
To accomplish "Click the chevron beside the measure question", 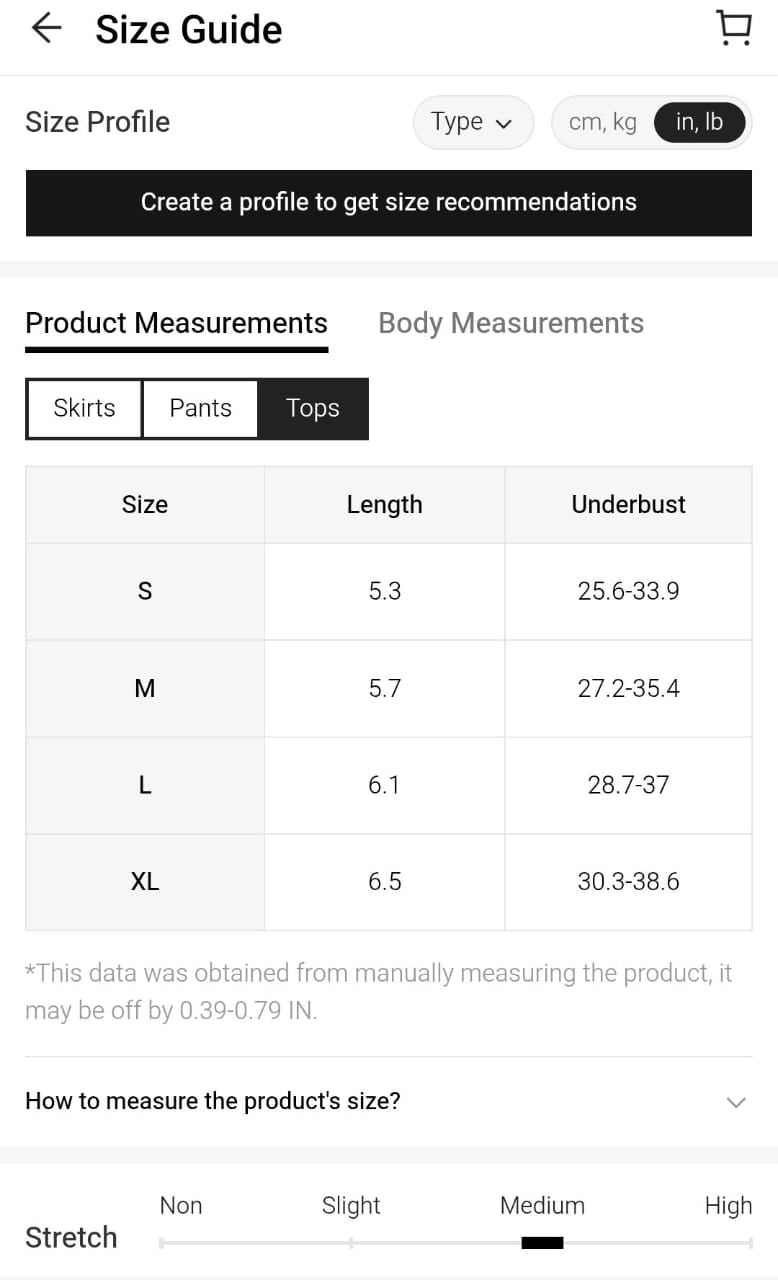I will coord(736,1102).
